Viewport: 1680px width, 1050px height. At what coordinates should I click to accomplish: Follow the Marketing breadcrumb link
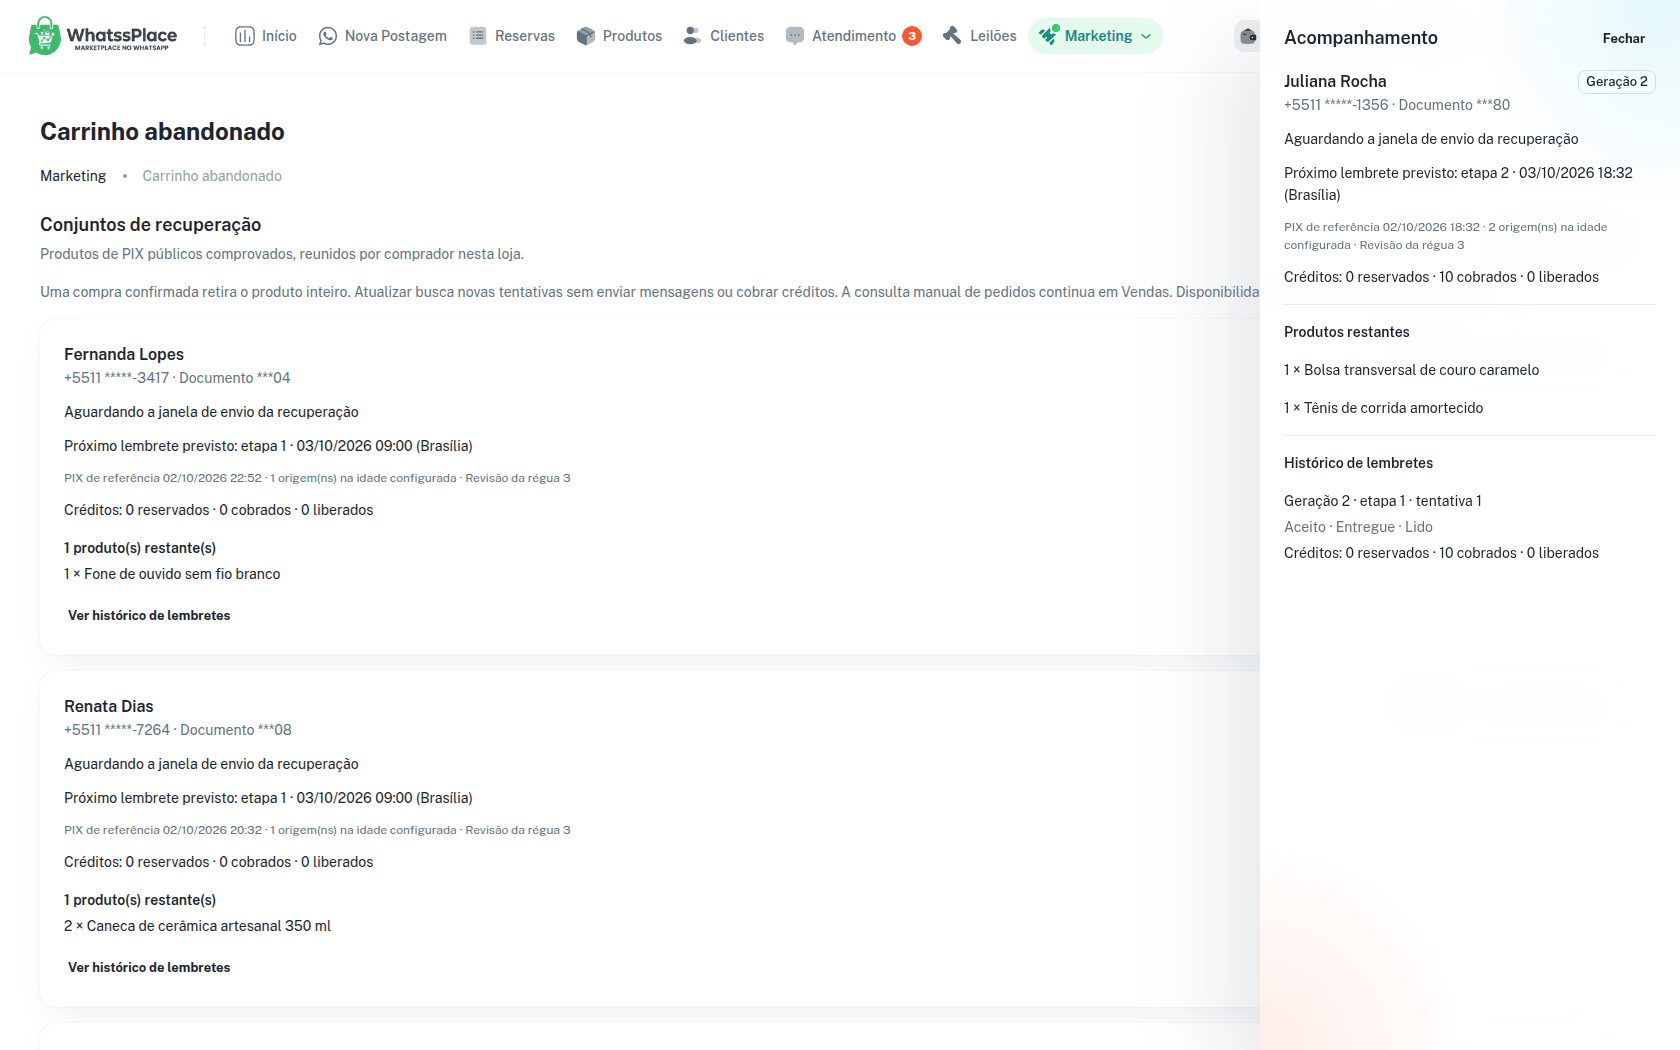[x=73, y=176]
